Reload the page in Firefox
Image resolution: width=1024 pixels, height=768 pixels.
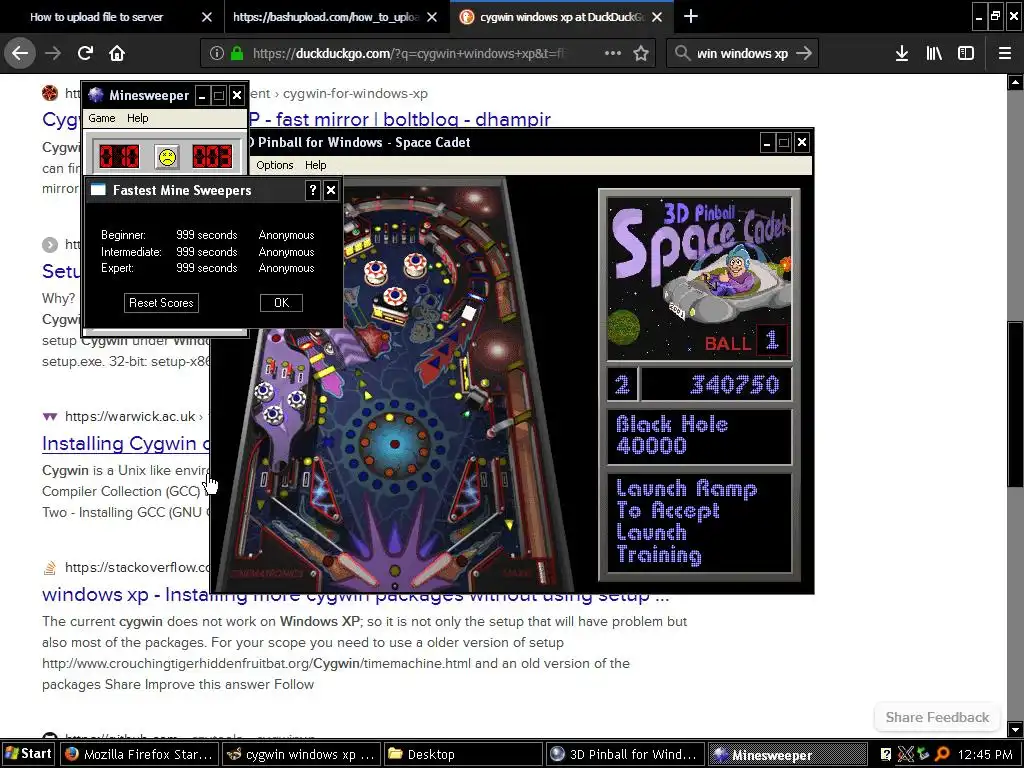pos(86,53)
